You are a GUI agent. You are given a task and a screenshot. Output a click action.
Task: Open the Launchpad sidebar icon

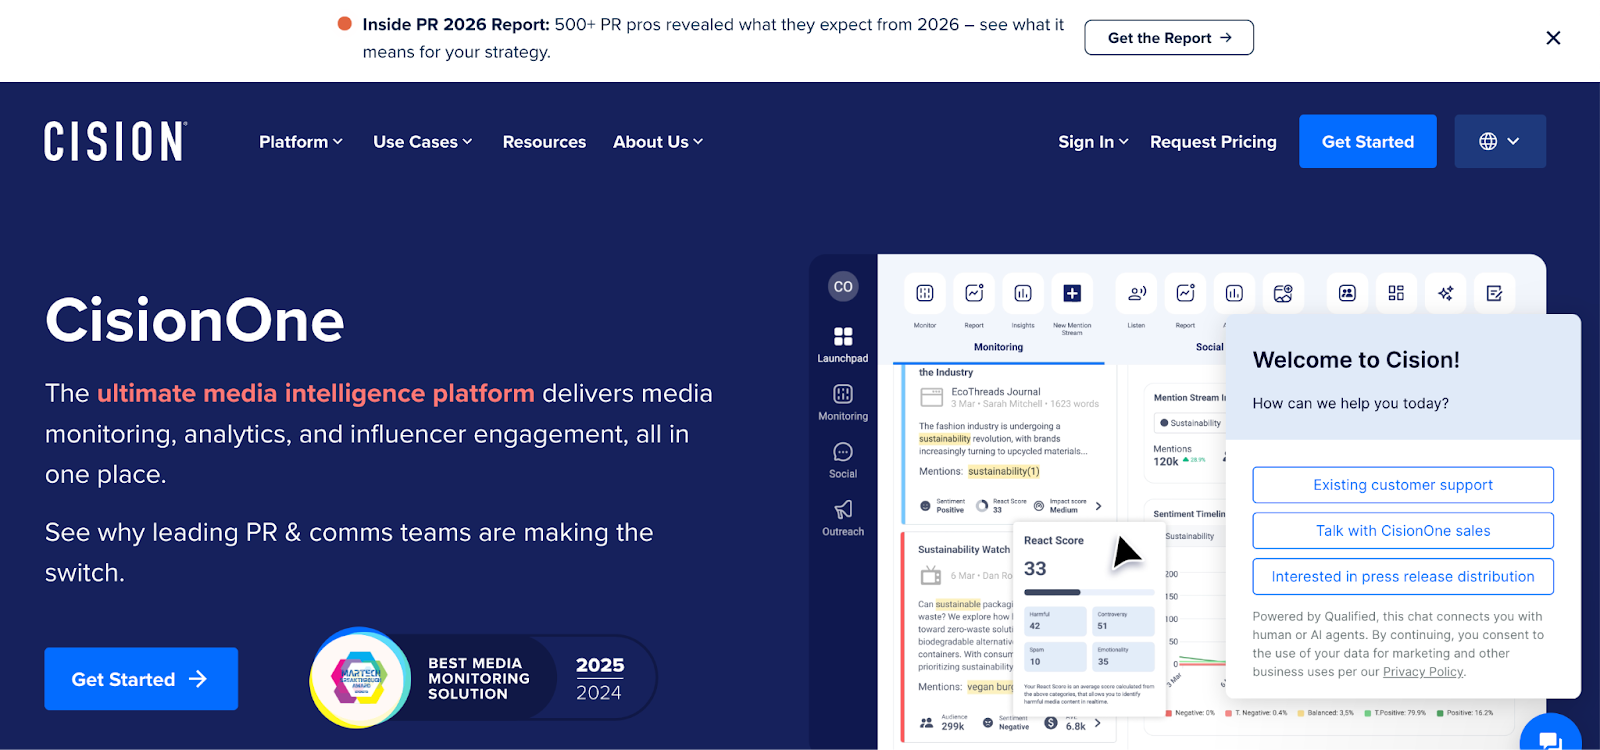point(843,337)
